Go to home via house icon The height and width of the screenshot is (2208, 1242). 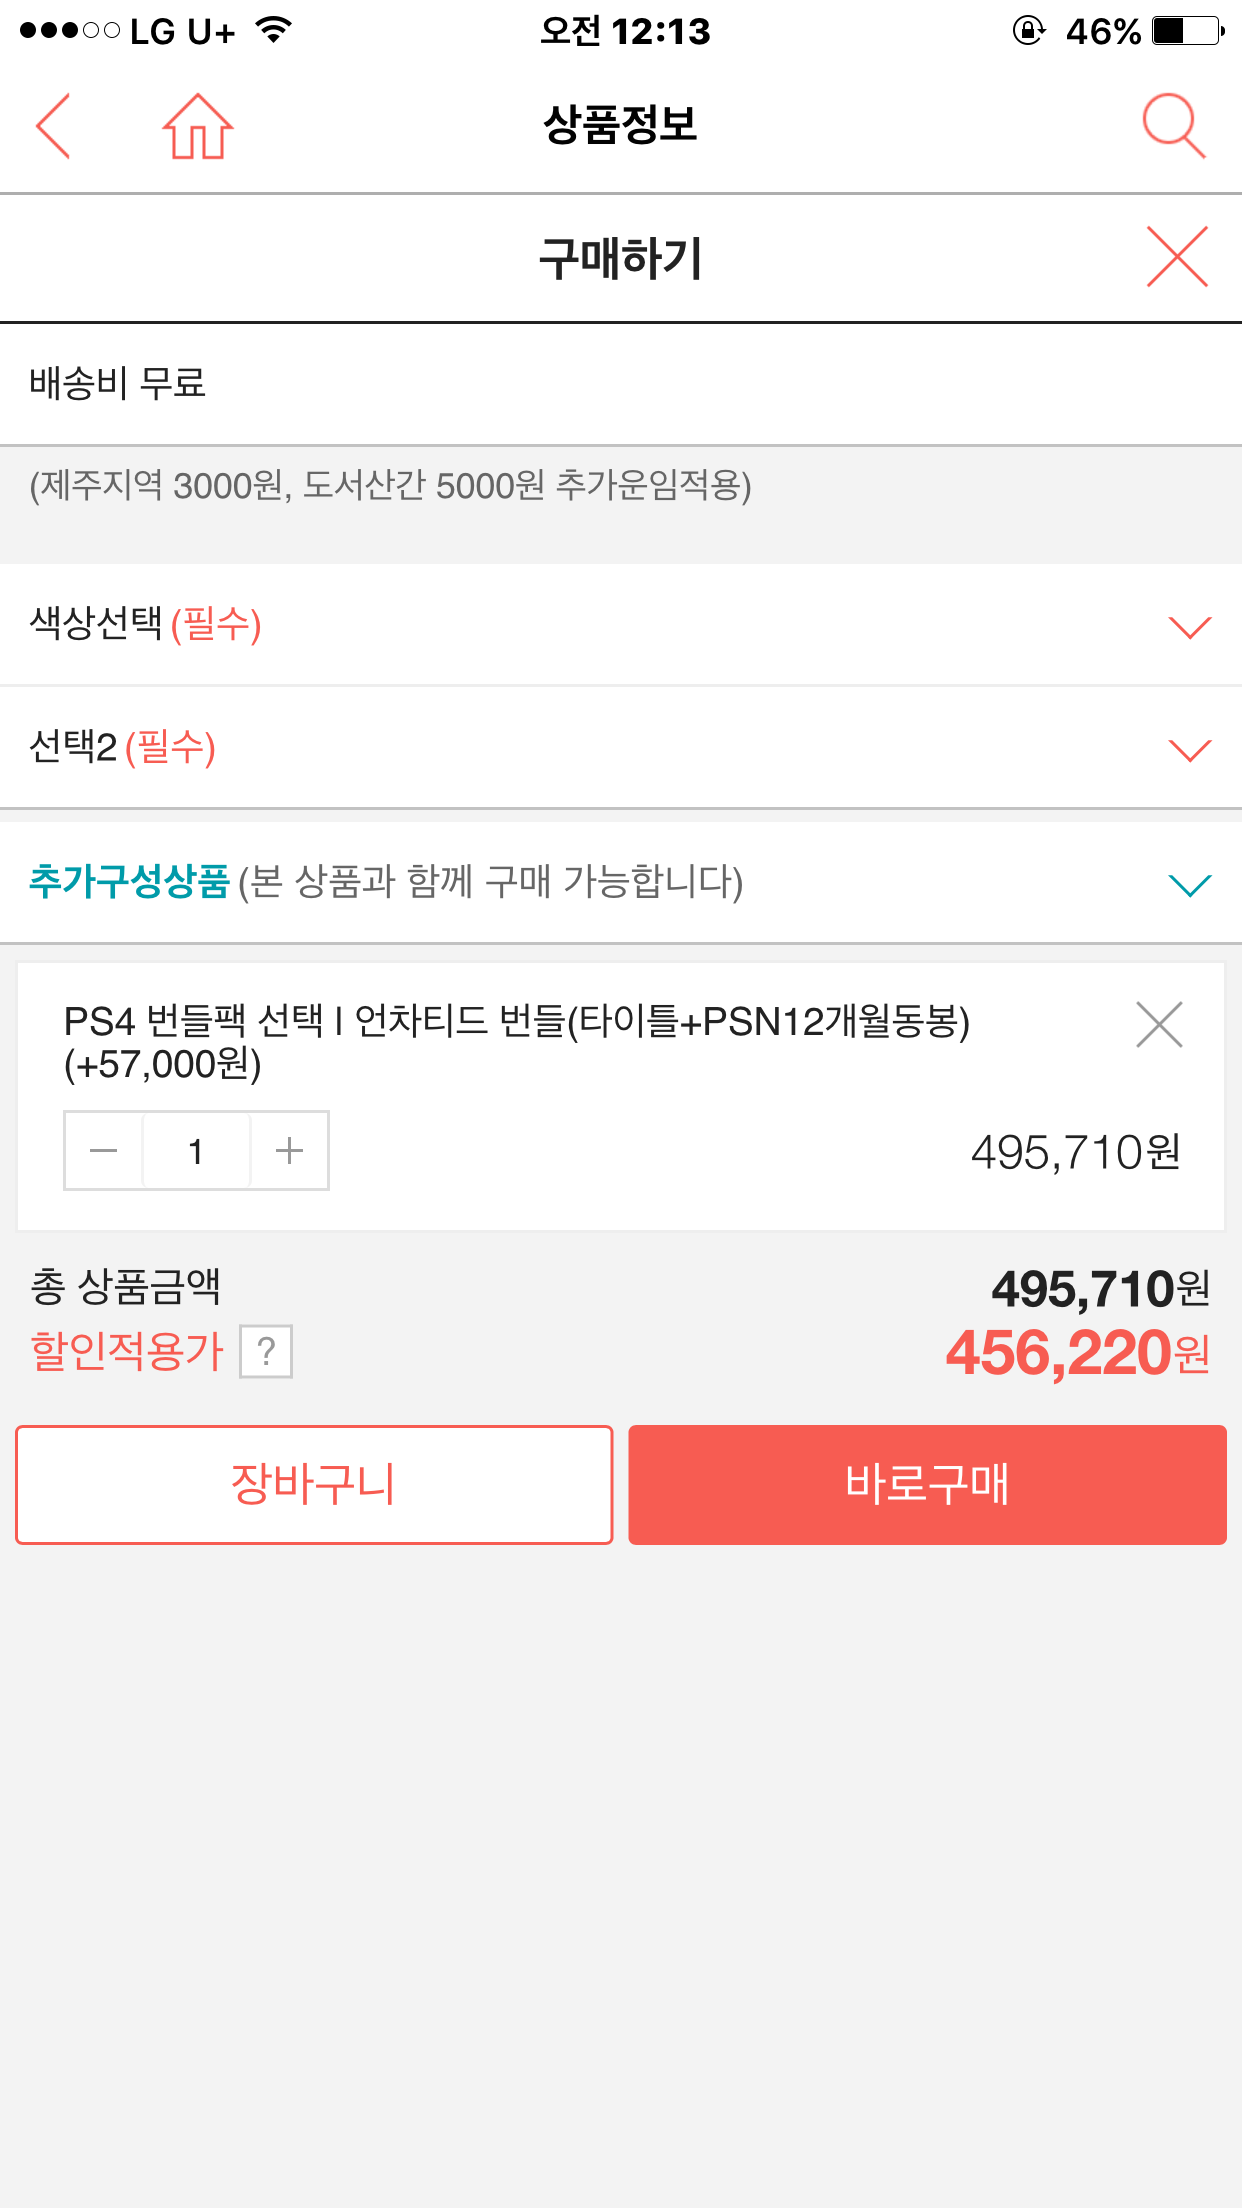pos(198,126)
